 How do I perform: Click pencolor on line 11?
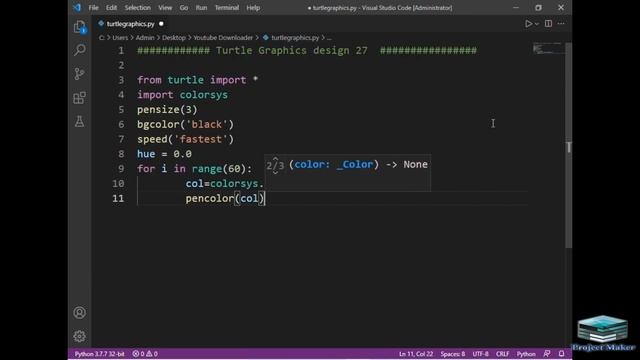click(210, 198)
